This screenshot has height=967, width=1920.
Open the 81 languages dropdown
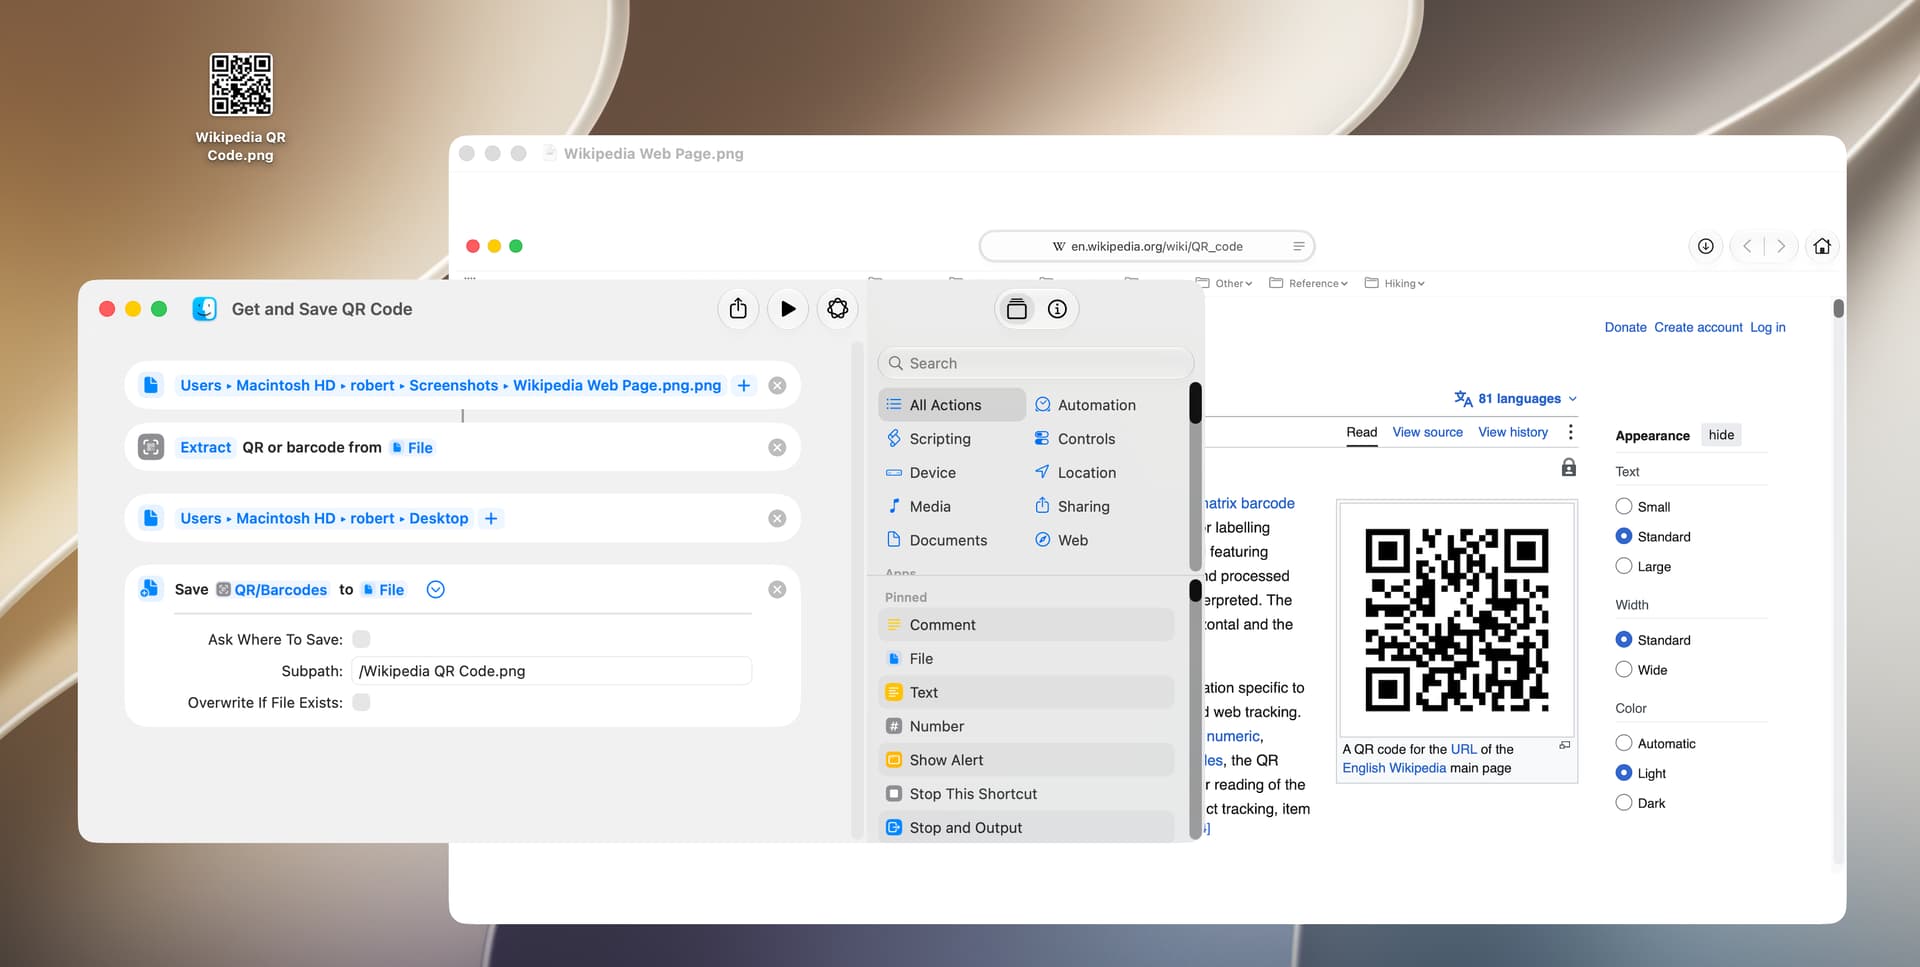(1516, 399)
